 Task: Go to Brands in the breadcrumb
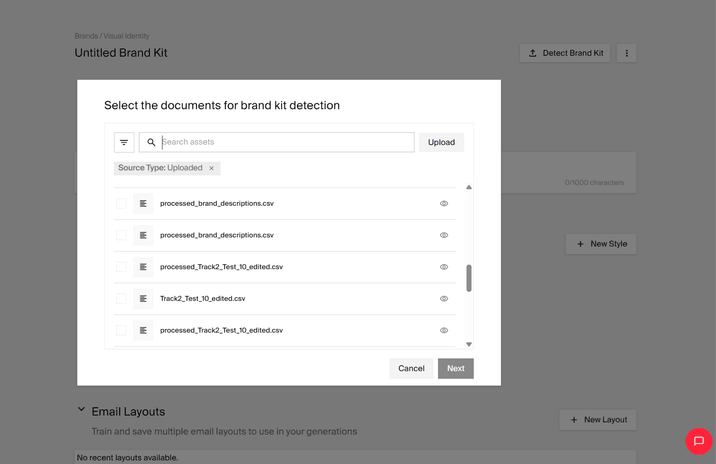click(x=86, y=36)
